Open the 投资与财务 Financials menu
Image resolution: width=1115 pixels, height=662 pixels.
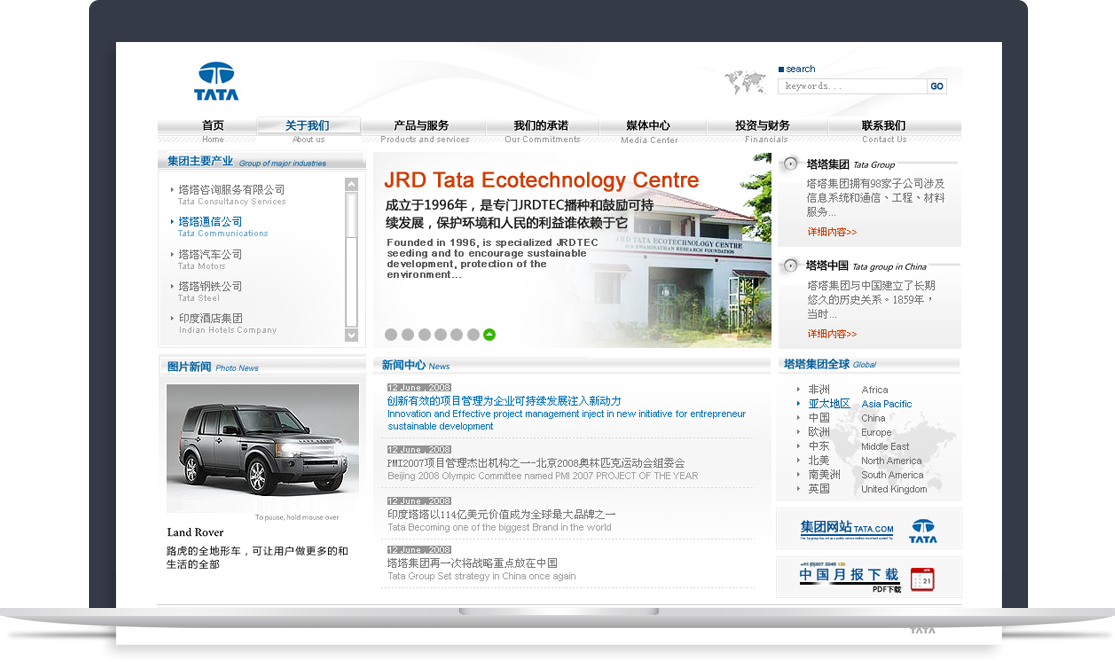(x=765, y=130)
